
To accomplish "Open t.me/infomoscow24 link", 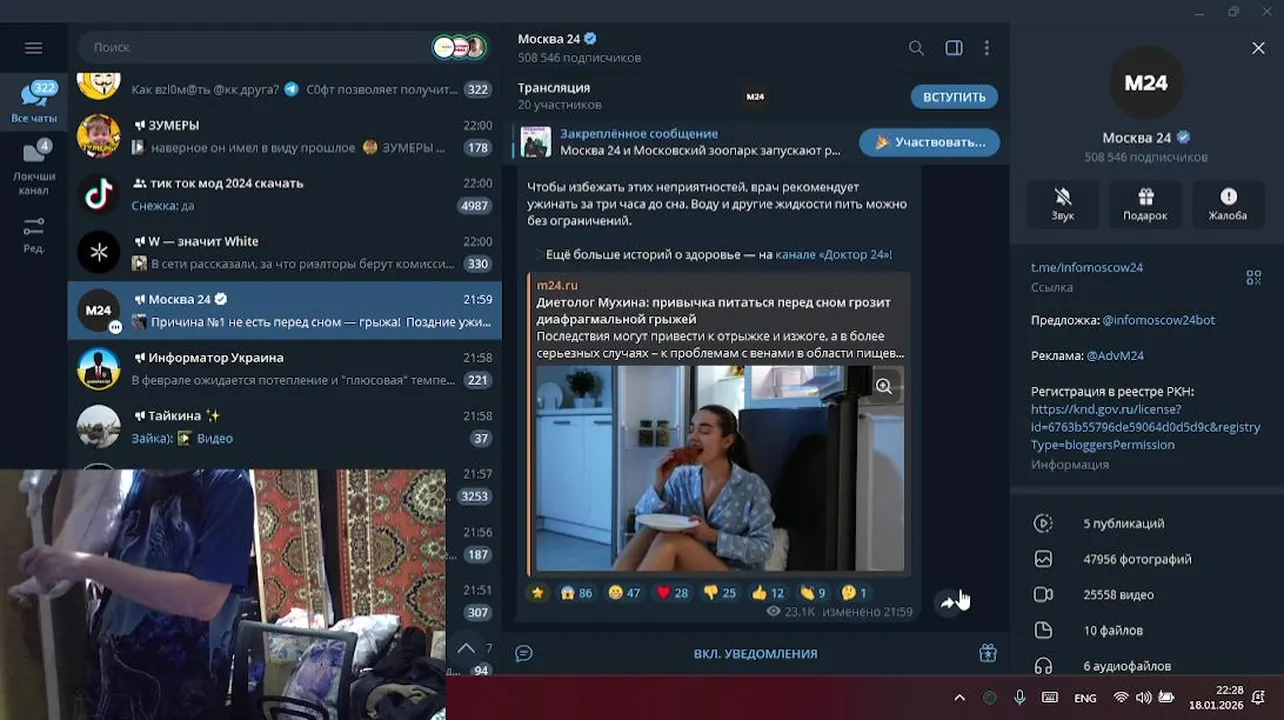I will coord(1087,267).
